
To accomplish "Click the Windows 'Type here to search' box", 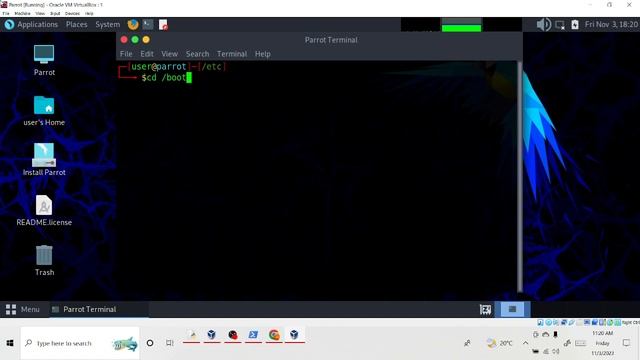I will click(x=80, y=343).
